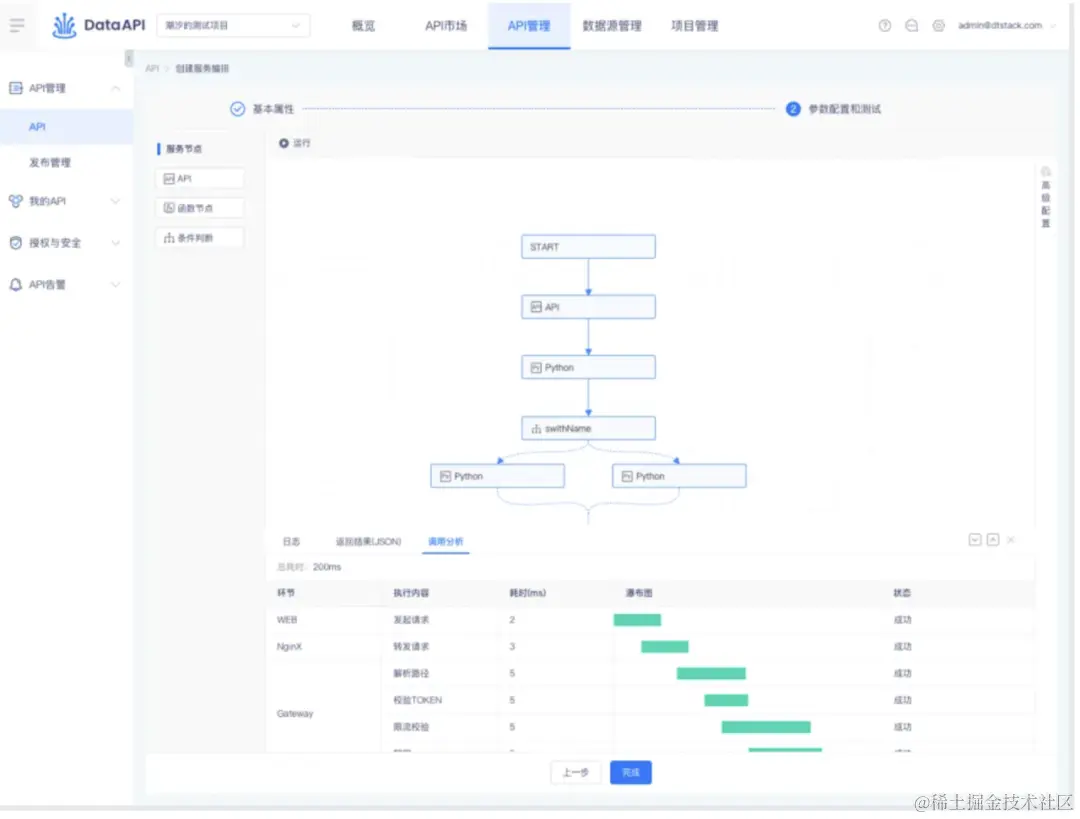Viewport: 1080px width, 819px height.
Task: Click the 参数配置和测试 step label
Action: [845, 109]
